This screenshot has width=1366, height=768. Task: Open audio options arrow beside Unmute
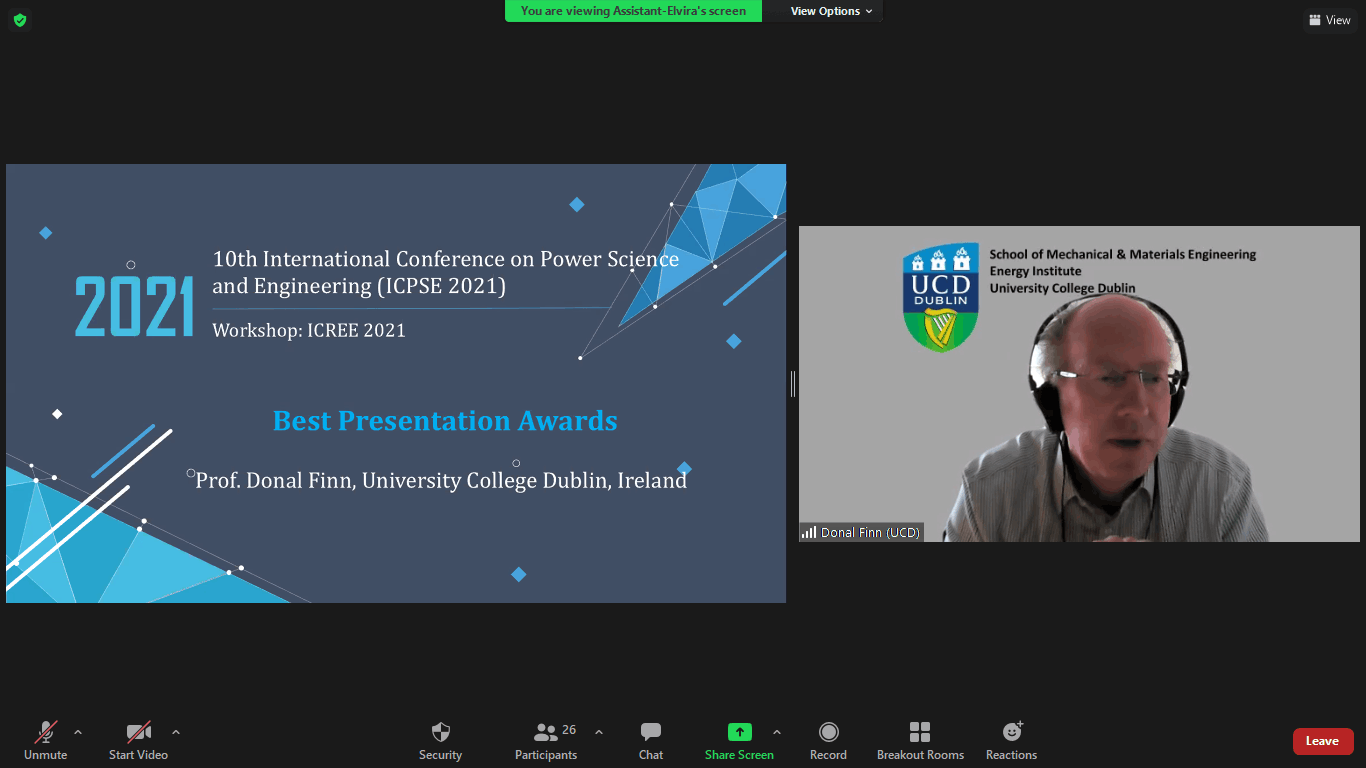coord(78,732)
